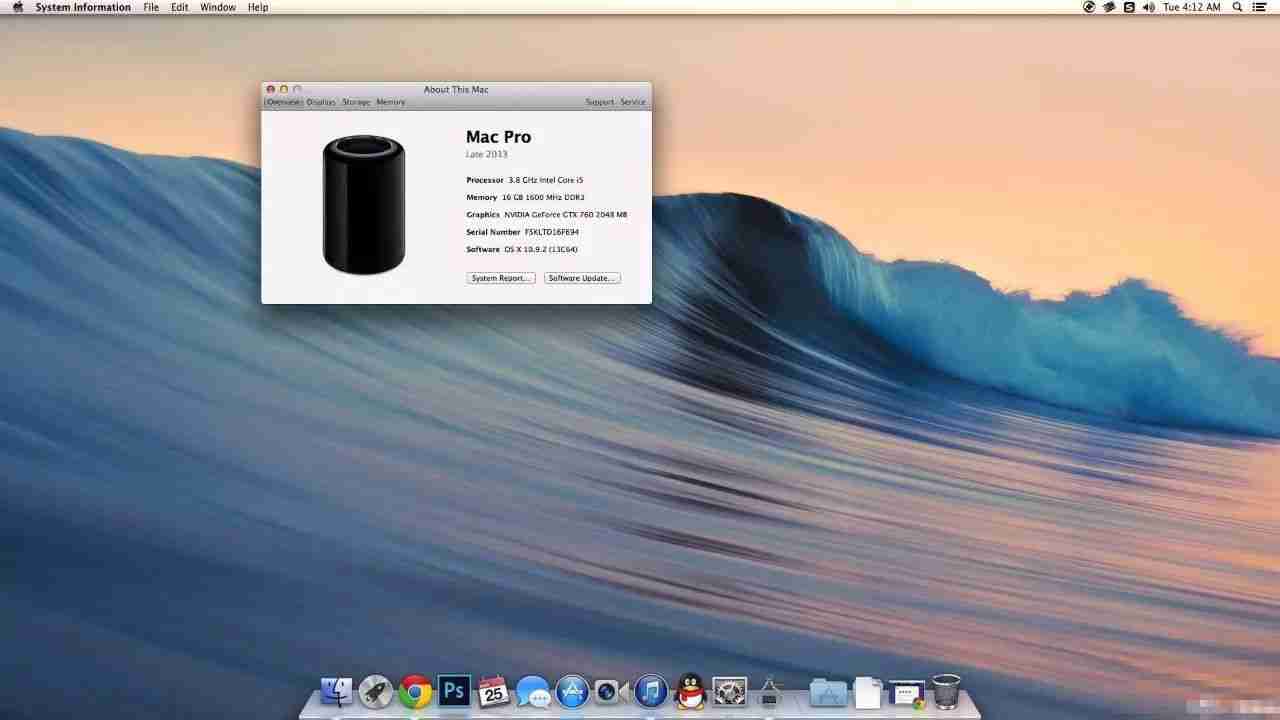
Task: Open the Trash in dock
Action: point(946,691)
